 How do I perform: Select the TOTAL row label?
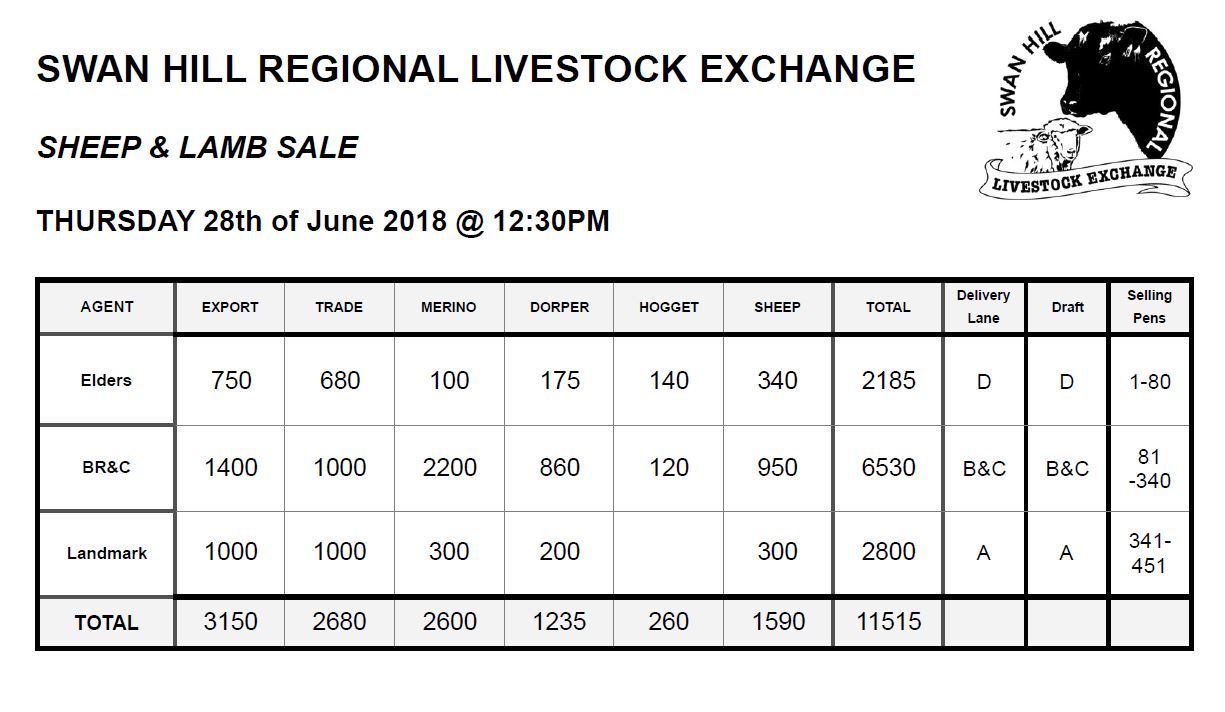(106, 622)
